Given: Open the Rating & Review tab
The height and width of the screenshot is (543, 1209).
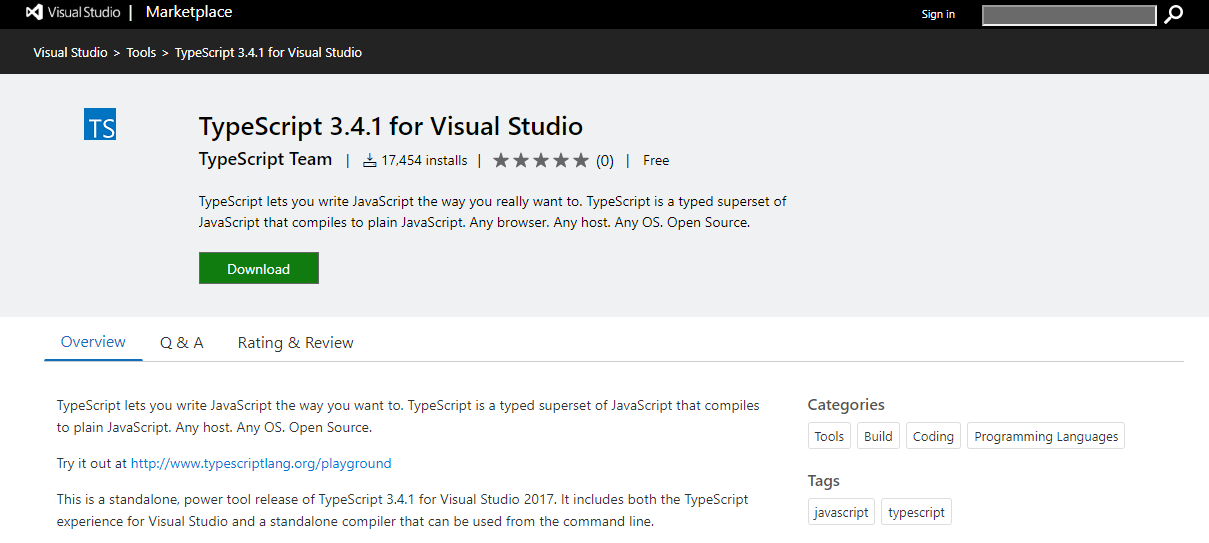Looking at the screenshot, I should [x=296, y=342].
